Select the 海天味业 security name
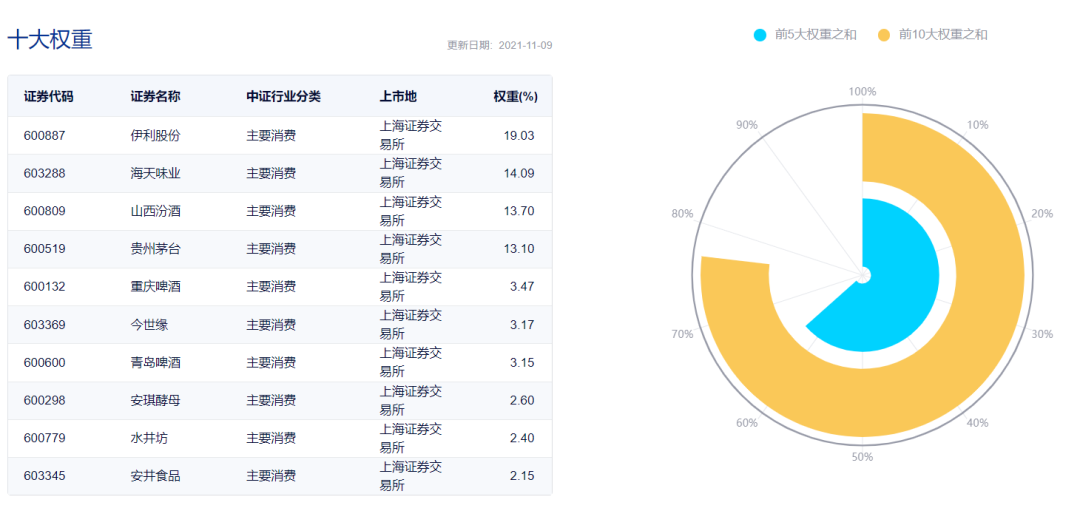This screenshot has width=1080, height=511. pyautogui.click(x=156, y=174)
